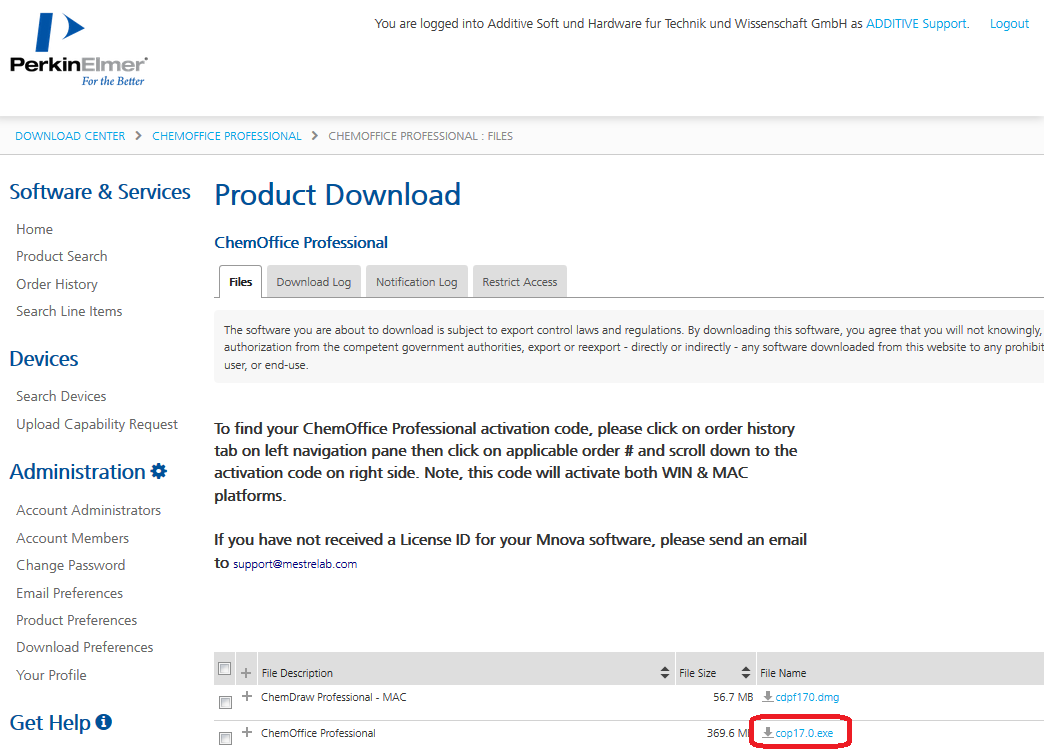Click the Administration gear icon

click(158, 472)
